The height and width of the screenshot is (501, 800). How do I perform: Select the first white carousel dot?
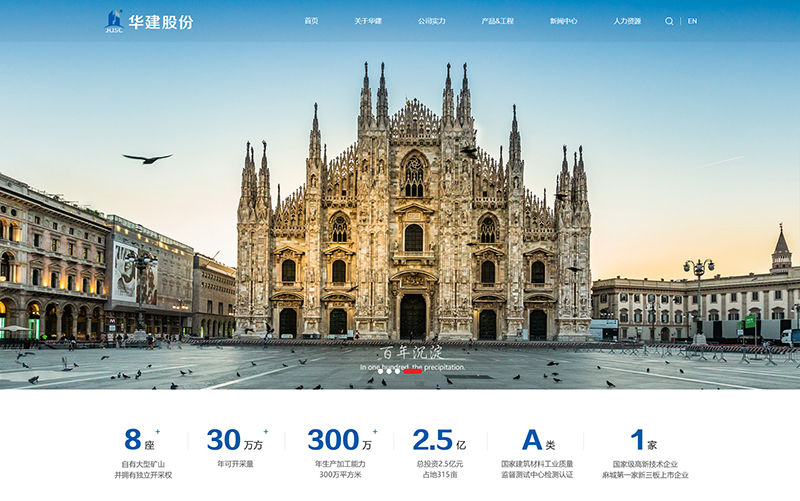pos(380,371)
